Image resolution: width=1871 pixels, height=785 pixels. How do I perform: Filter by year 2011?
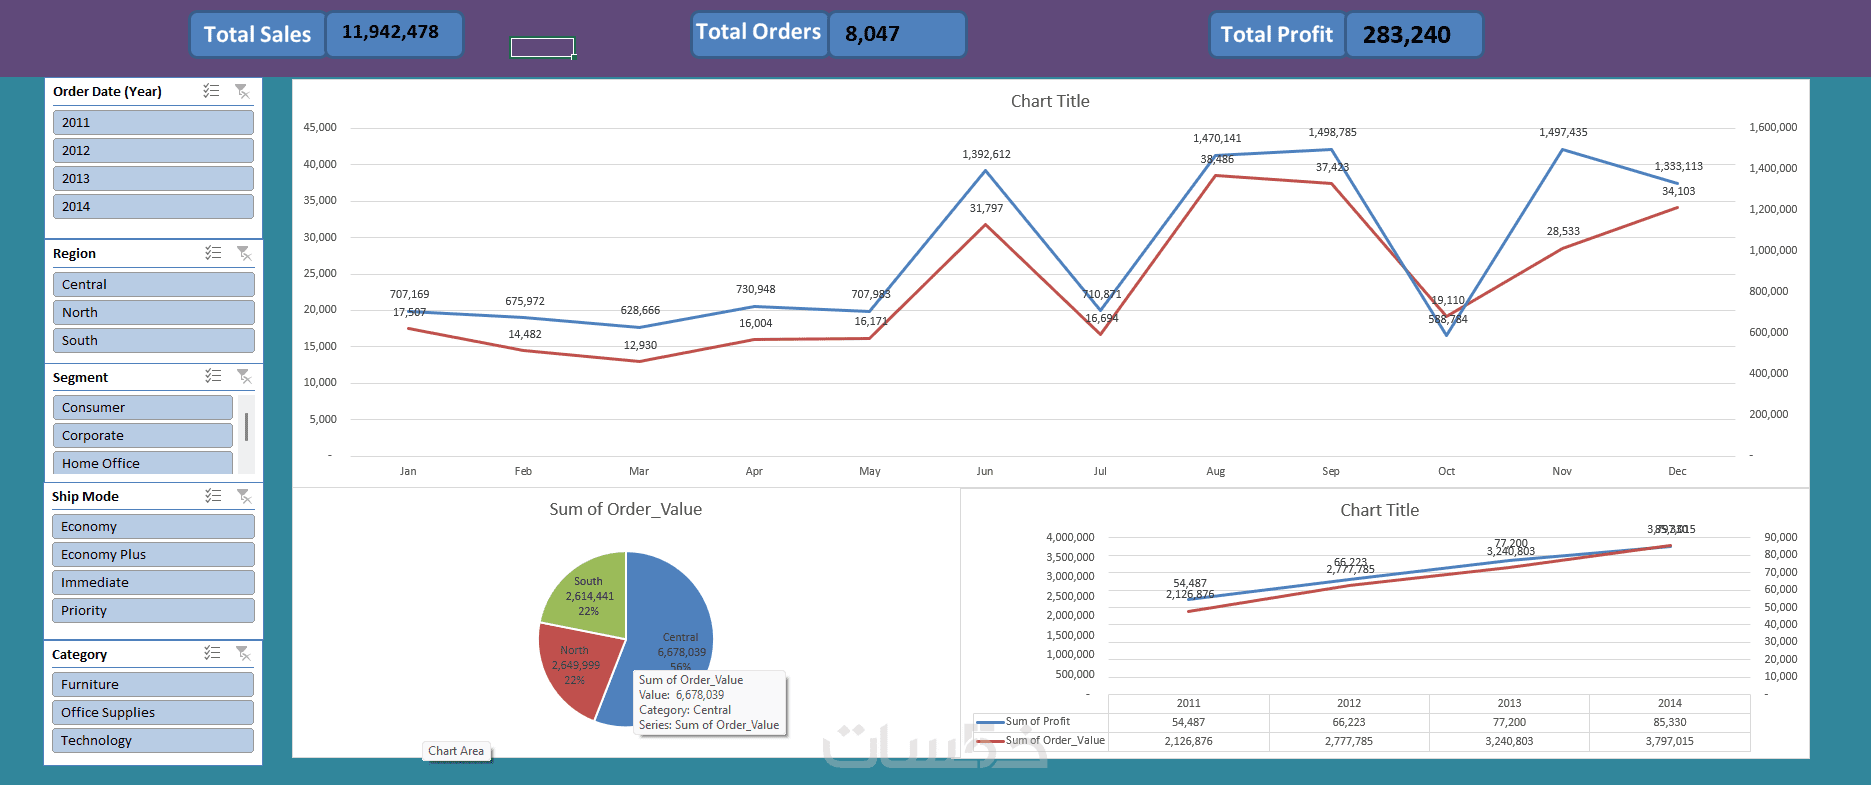click(153, 122)
